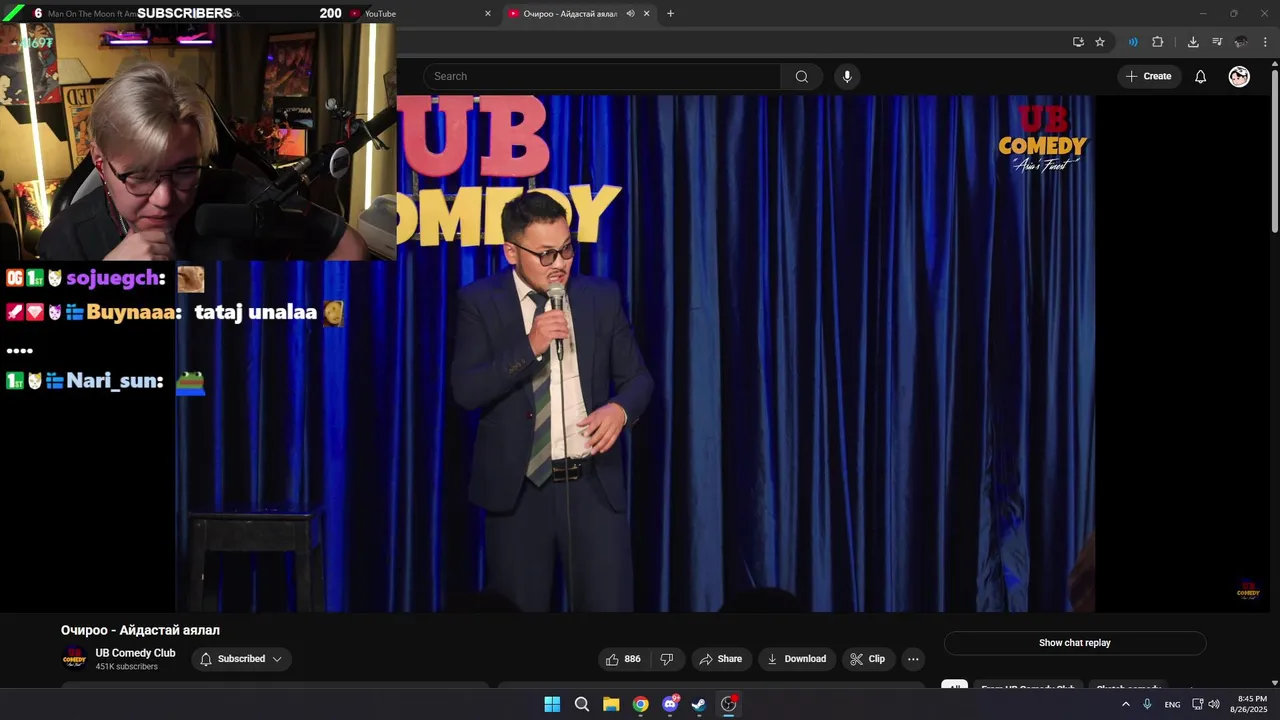Share the video
This screenshot has width=1280, height=720.
click(x=721, y=659)
